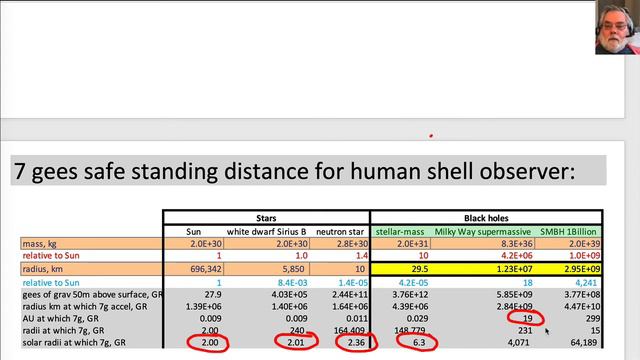Click the 'AU at which 7g, GR' label

click(60, 318)
